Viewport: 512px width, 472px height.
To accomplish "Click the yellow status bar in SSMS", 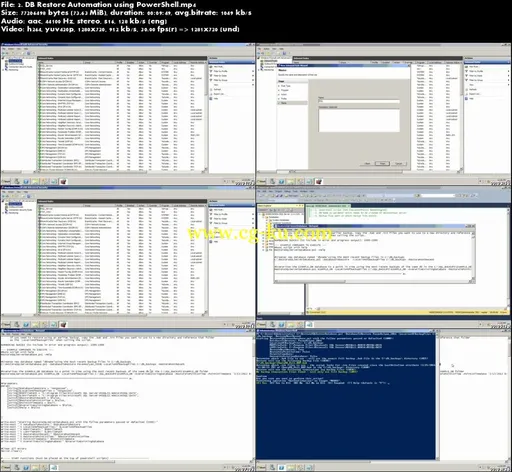I will [x=408, y=312].
